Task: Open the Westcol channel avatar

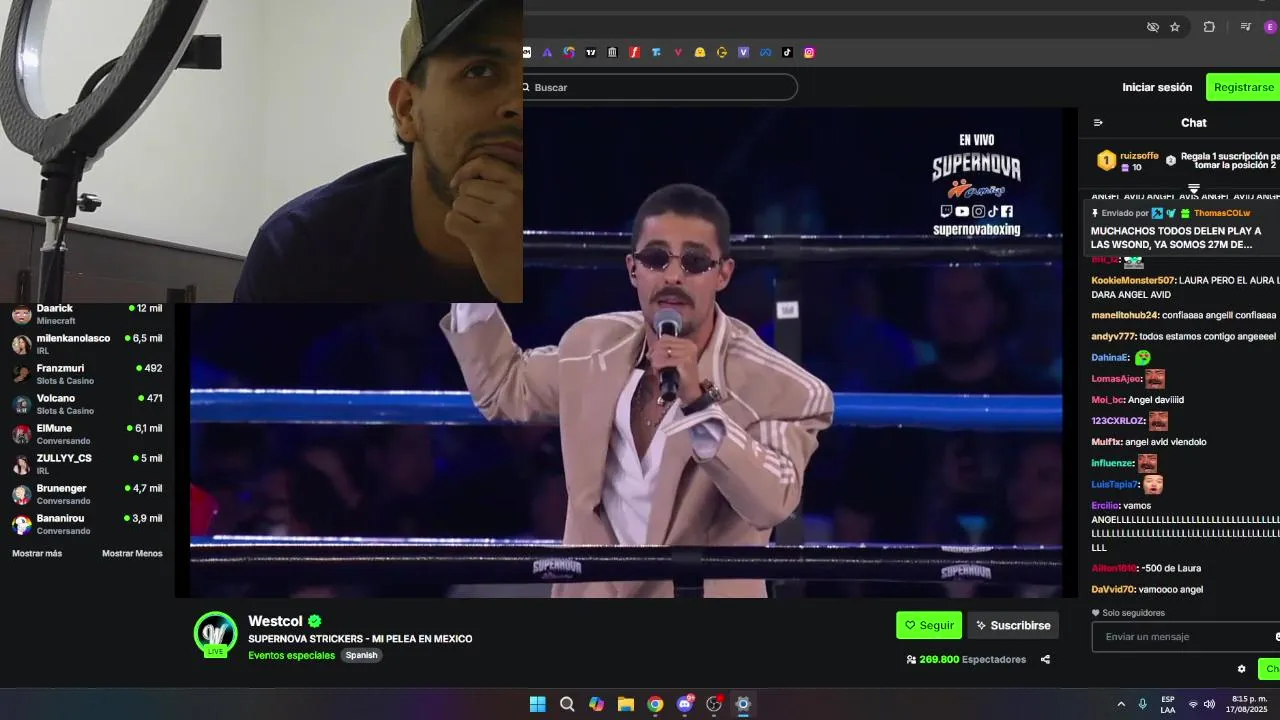Action: pos(215,633)
